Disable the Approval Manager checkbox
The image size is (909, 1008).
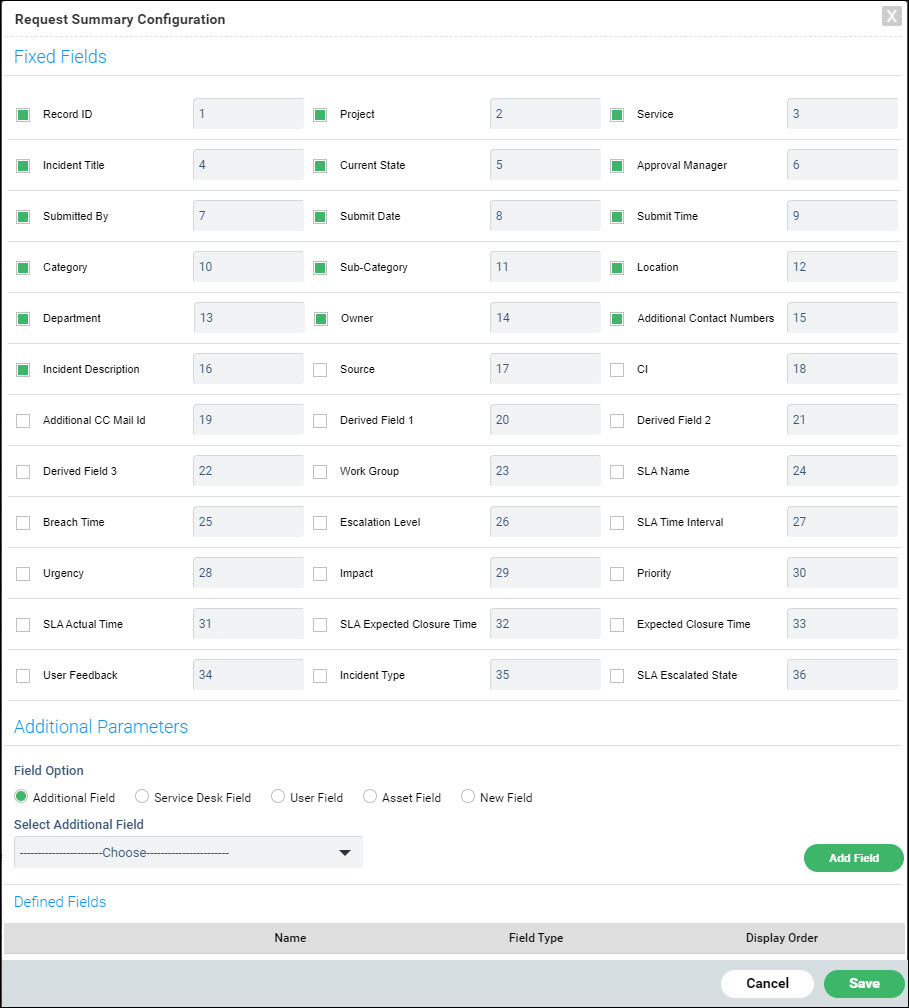click(x=617, y=166)
